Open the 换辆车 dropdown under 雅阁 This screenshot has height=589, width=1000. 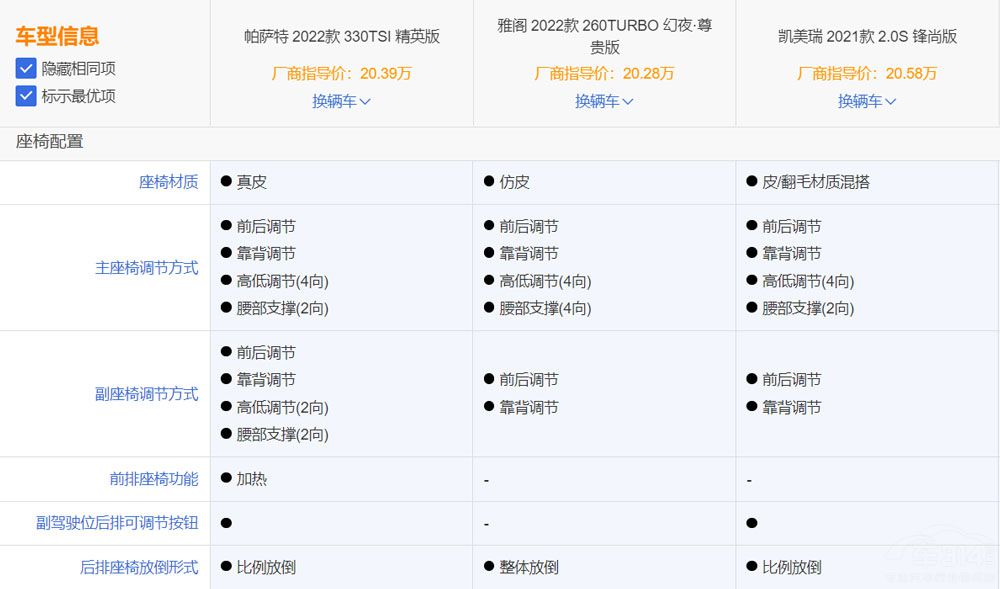pos(603,101)
